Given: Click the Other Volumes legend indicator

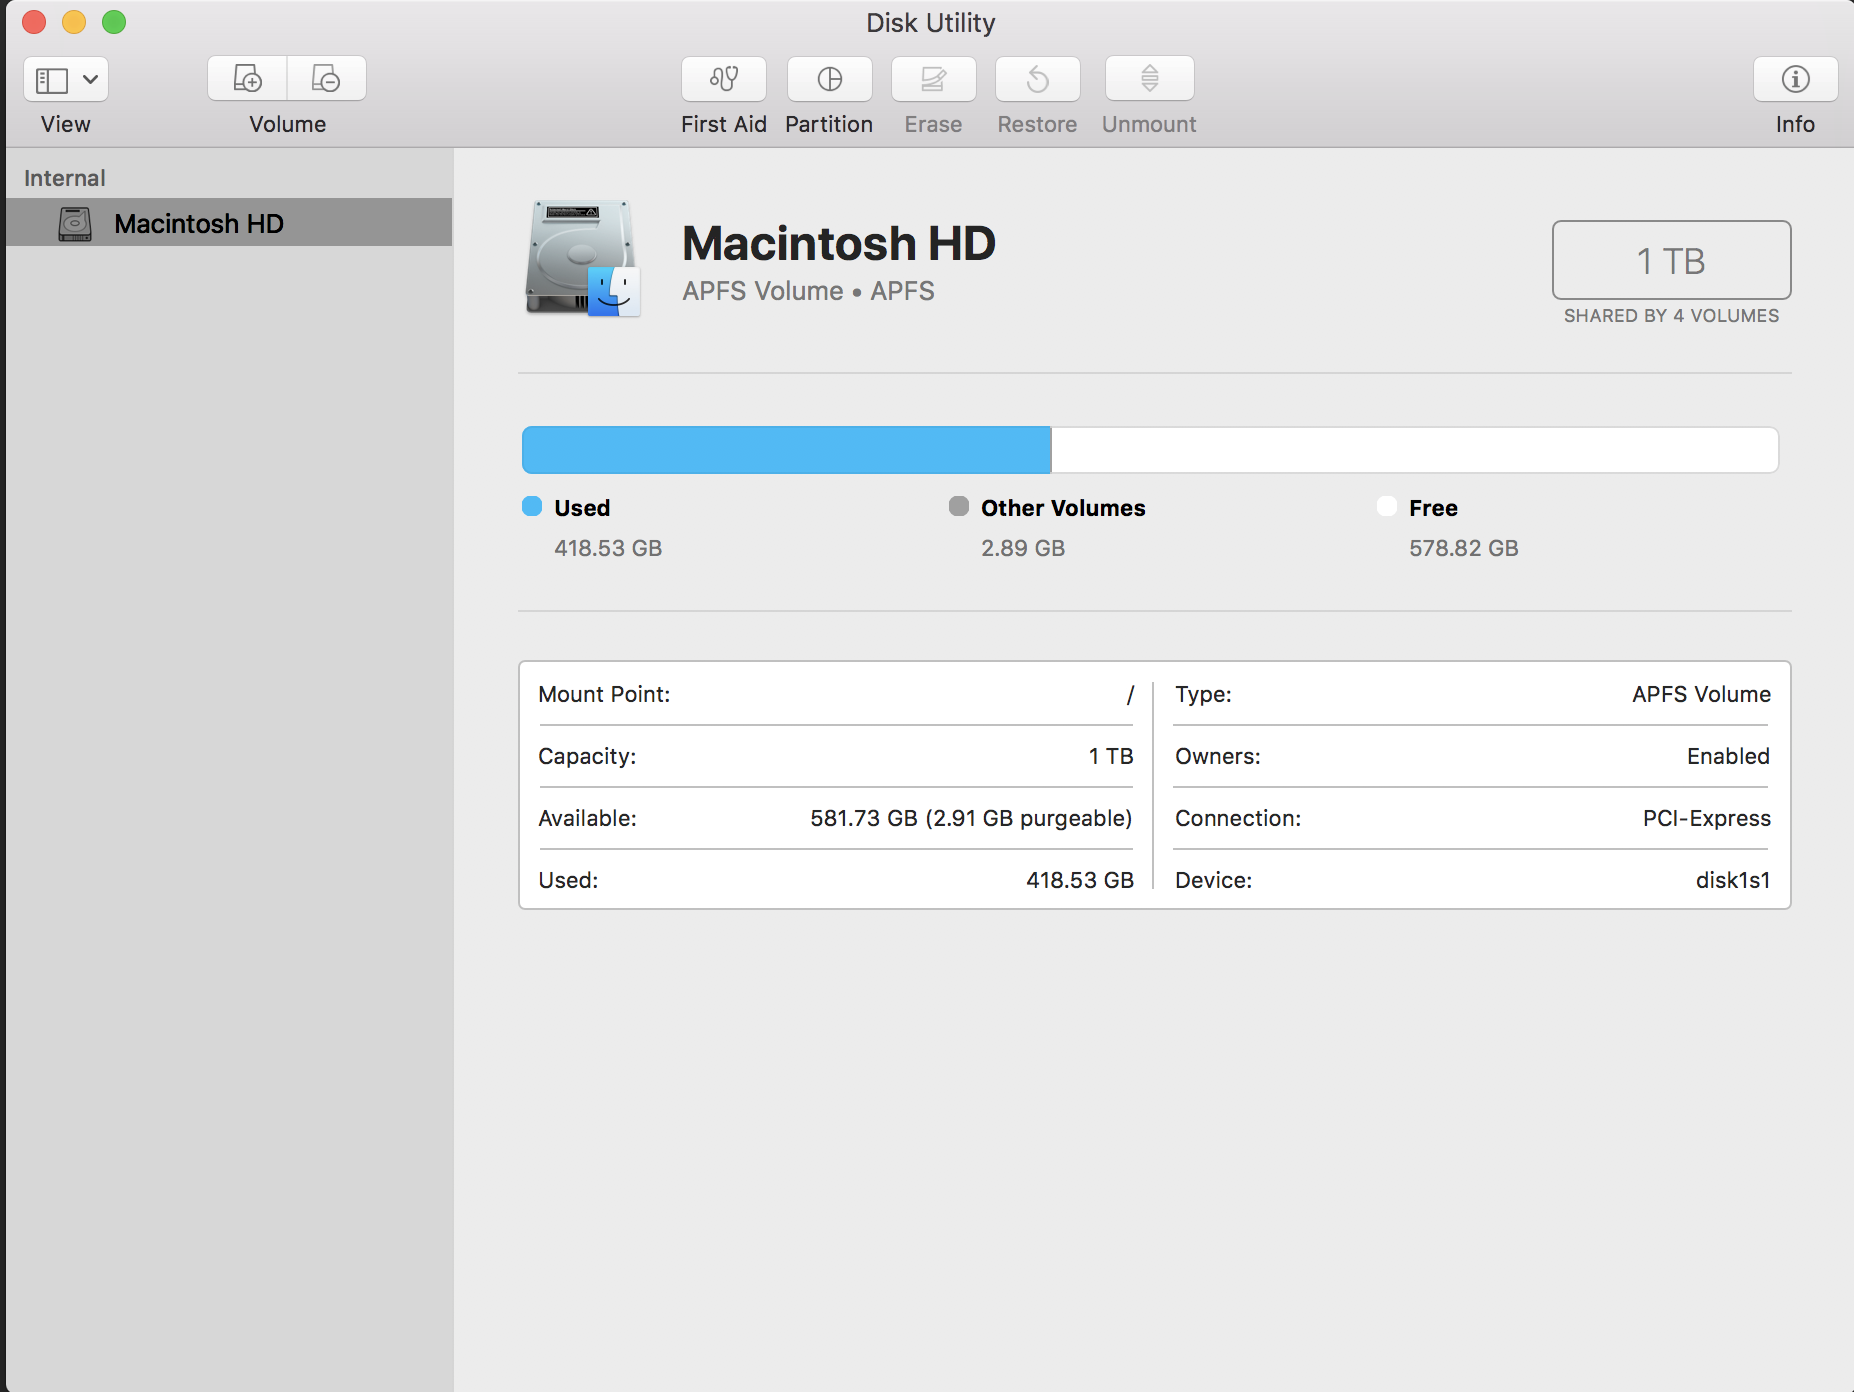Looking at the screenshot, I should click(x=958, y=506).
